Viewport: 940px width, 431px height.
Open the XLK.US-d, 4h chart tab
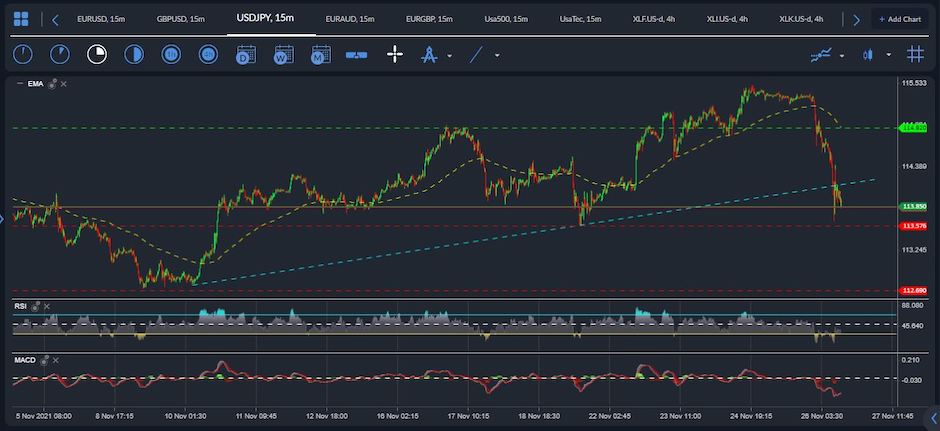pyautogui.click(x=801, y=19)
